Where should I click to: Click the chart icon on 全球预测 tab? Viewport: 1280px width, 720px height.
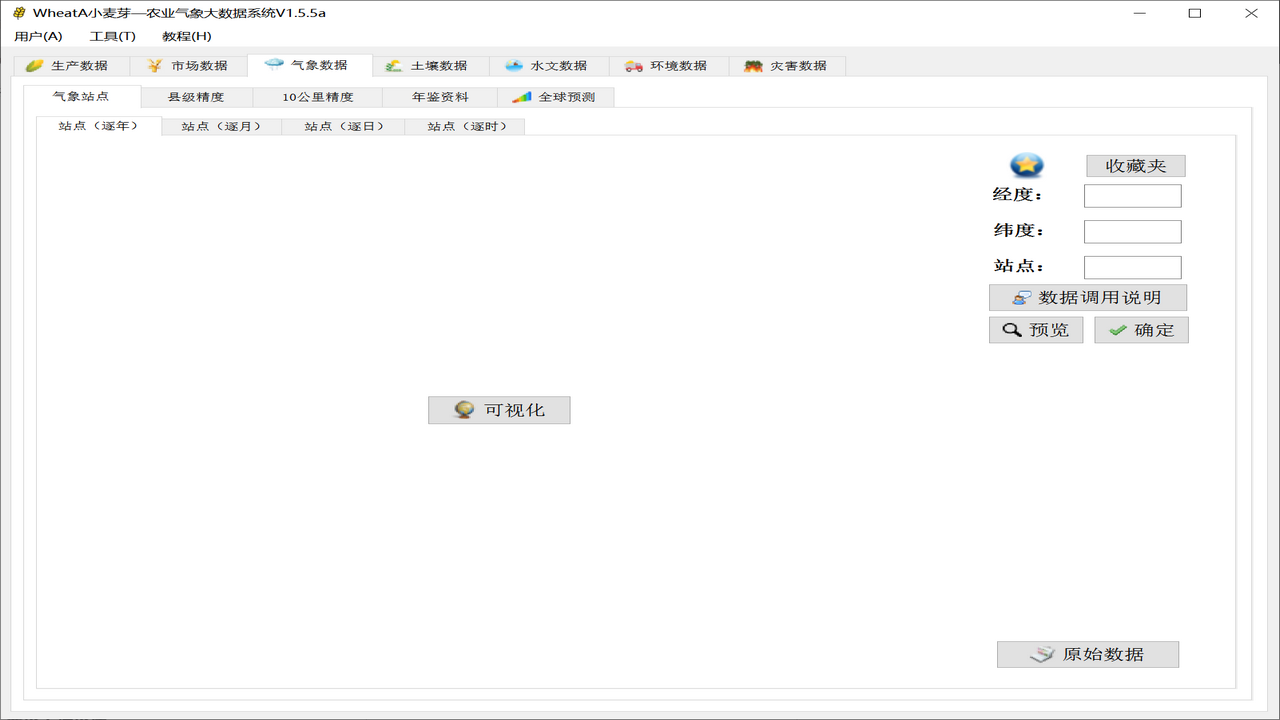523,97
